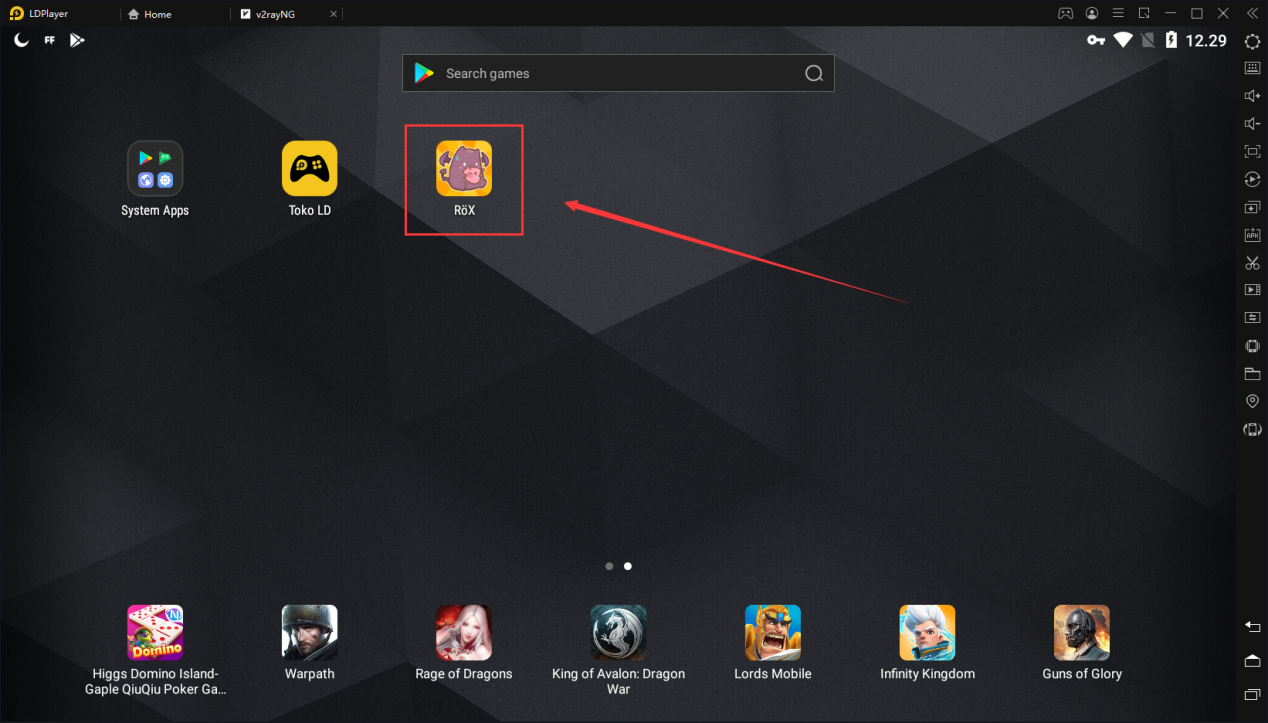The height and width of the screenshot is (723, 1268).
Task: Open keyboard mapping tool in sidebar
Action: [x=1252, y=68]
